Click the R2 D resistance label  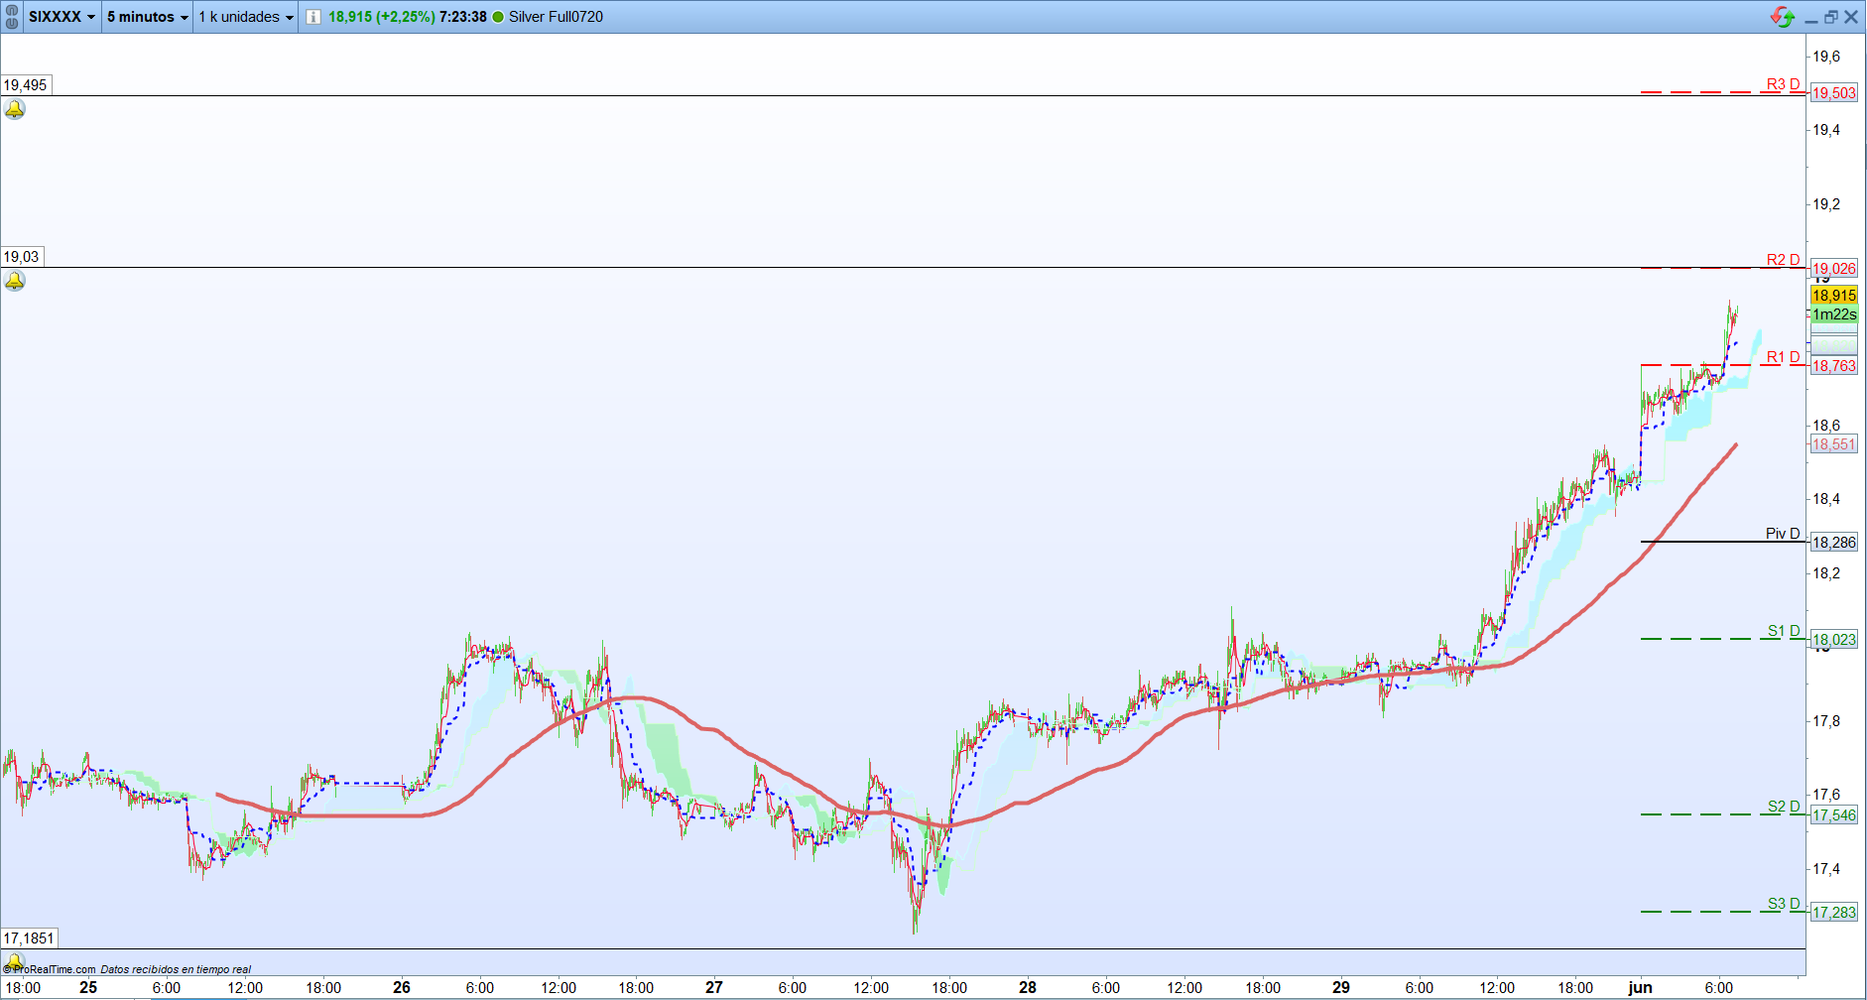pyautogui.click(x=1783, y=260)
